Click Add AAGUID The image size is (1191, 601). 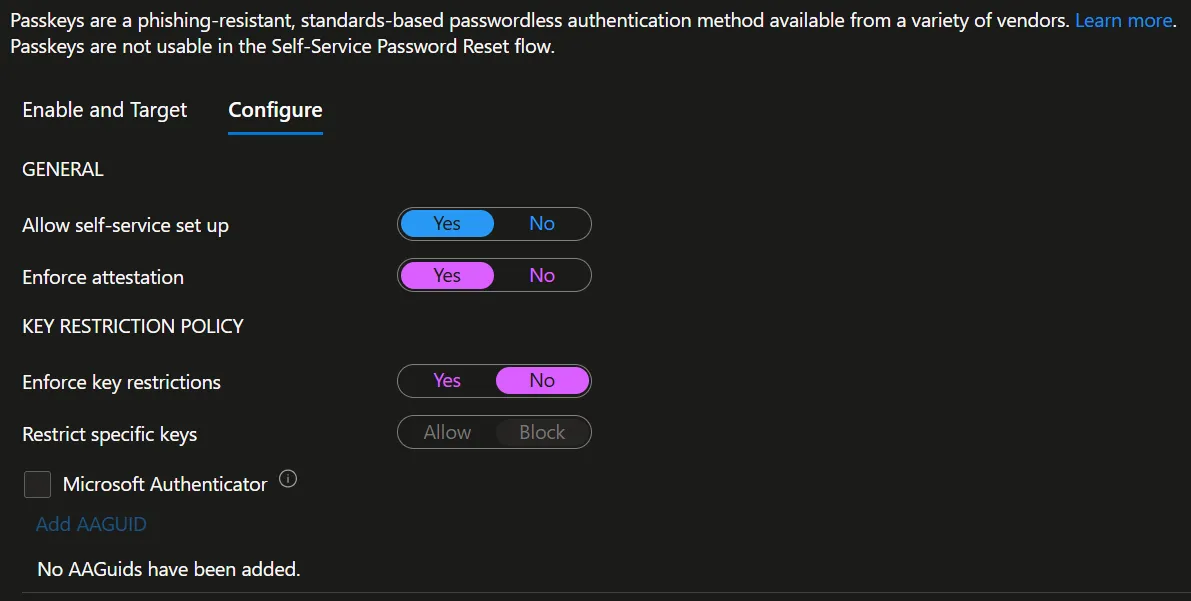click(91, 524)
